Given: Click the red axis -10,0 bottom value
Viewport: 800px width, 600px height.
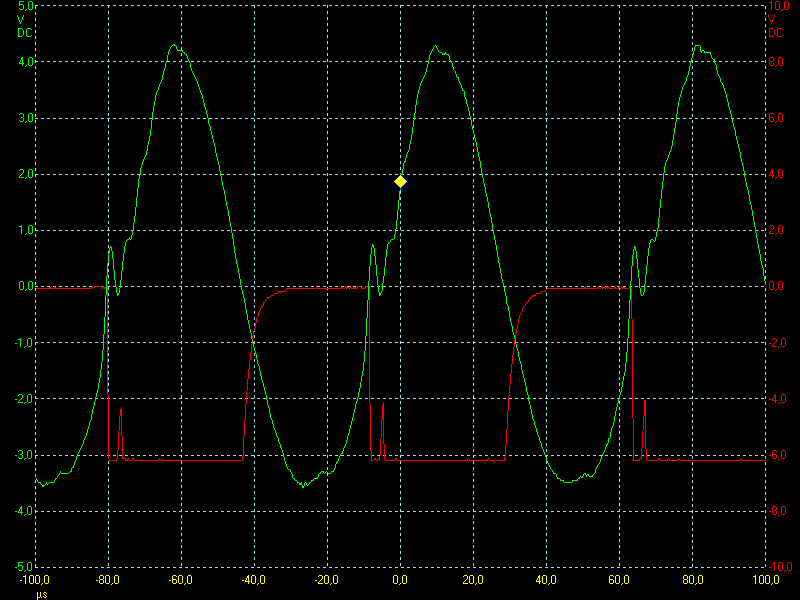Looking at the screenshot, I should pyautogui.click(x=780, y=567).
